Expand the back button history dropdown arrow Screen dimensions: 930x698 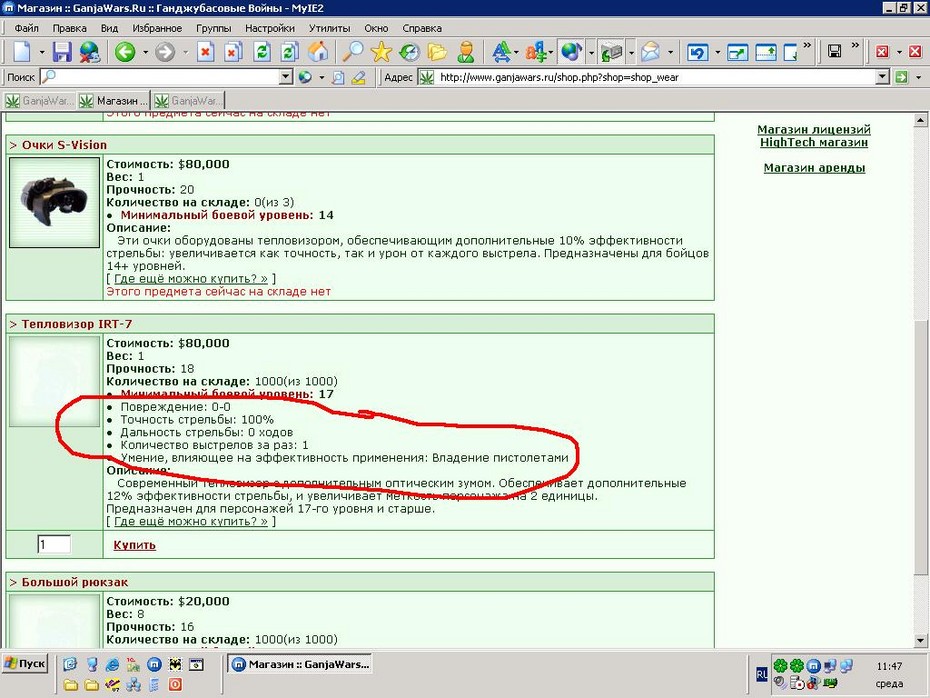pos(145,53)
